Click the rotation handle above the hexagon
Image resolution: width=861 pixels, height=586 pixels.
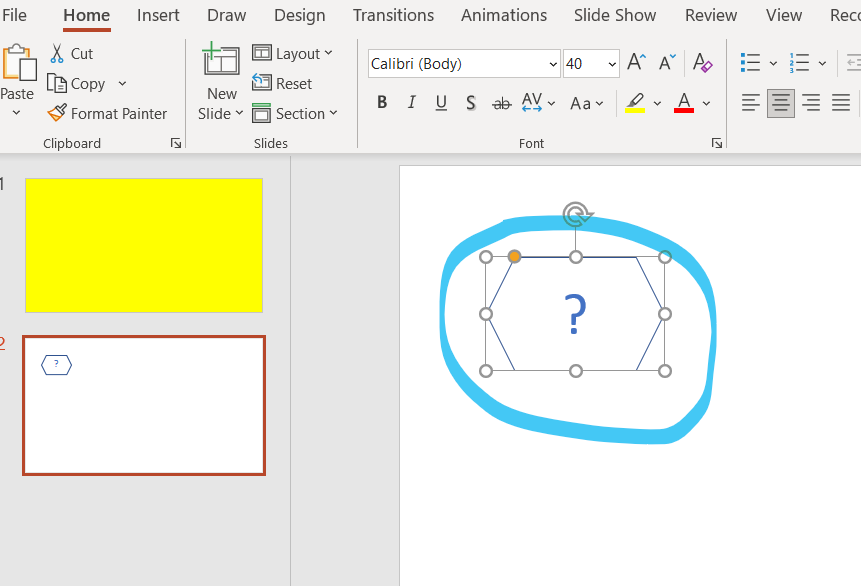pos(575,213)
